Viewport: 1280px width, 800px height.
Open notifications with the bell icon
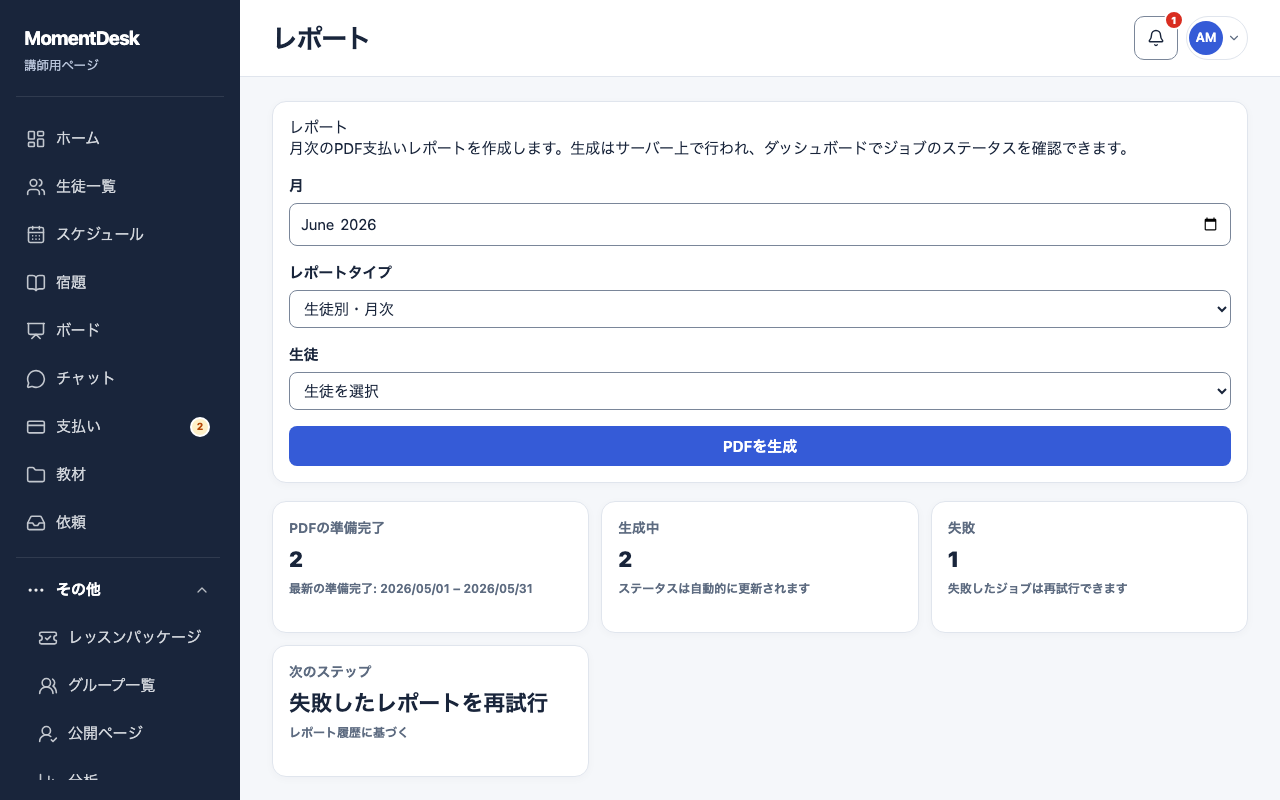(1156, 38)
